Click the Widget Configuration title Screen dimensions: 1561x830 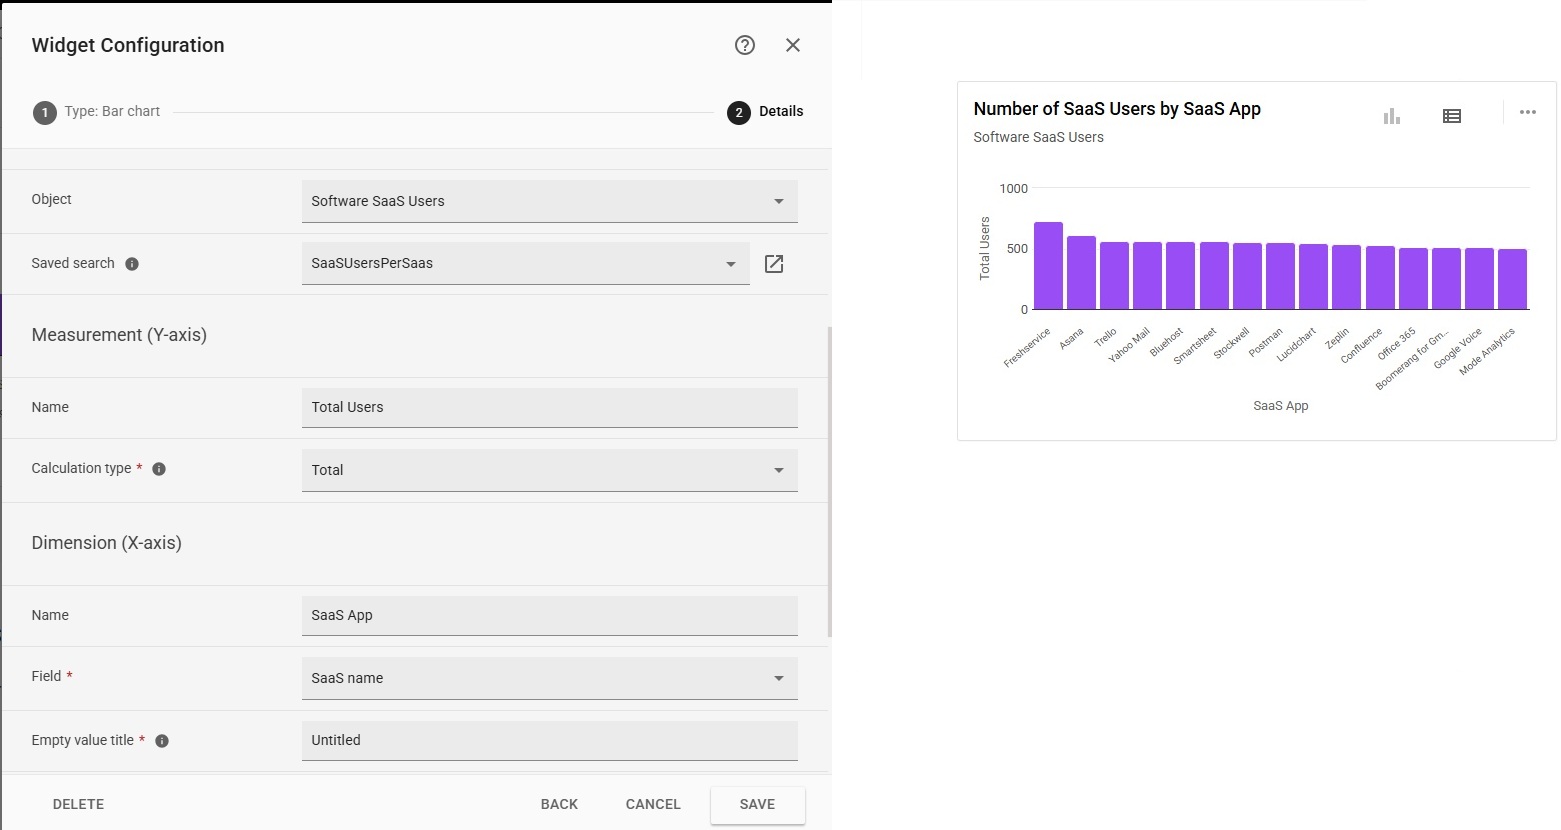(x=128, y=45)
